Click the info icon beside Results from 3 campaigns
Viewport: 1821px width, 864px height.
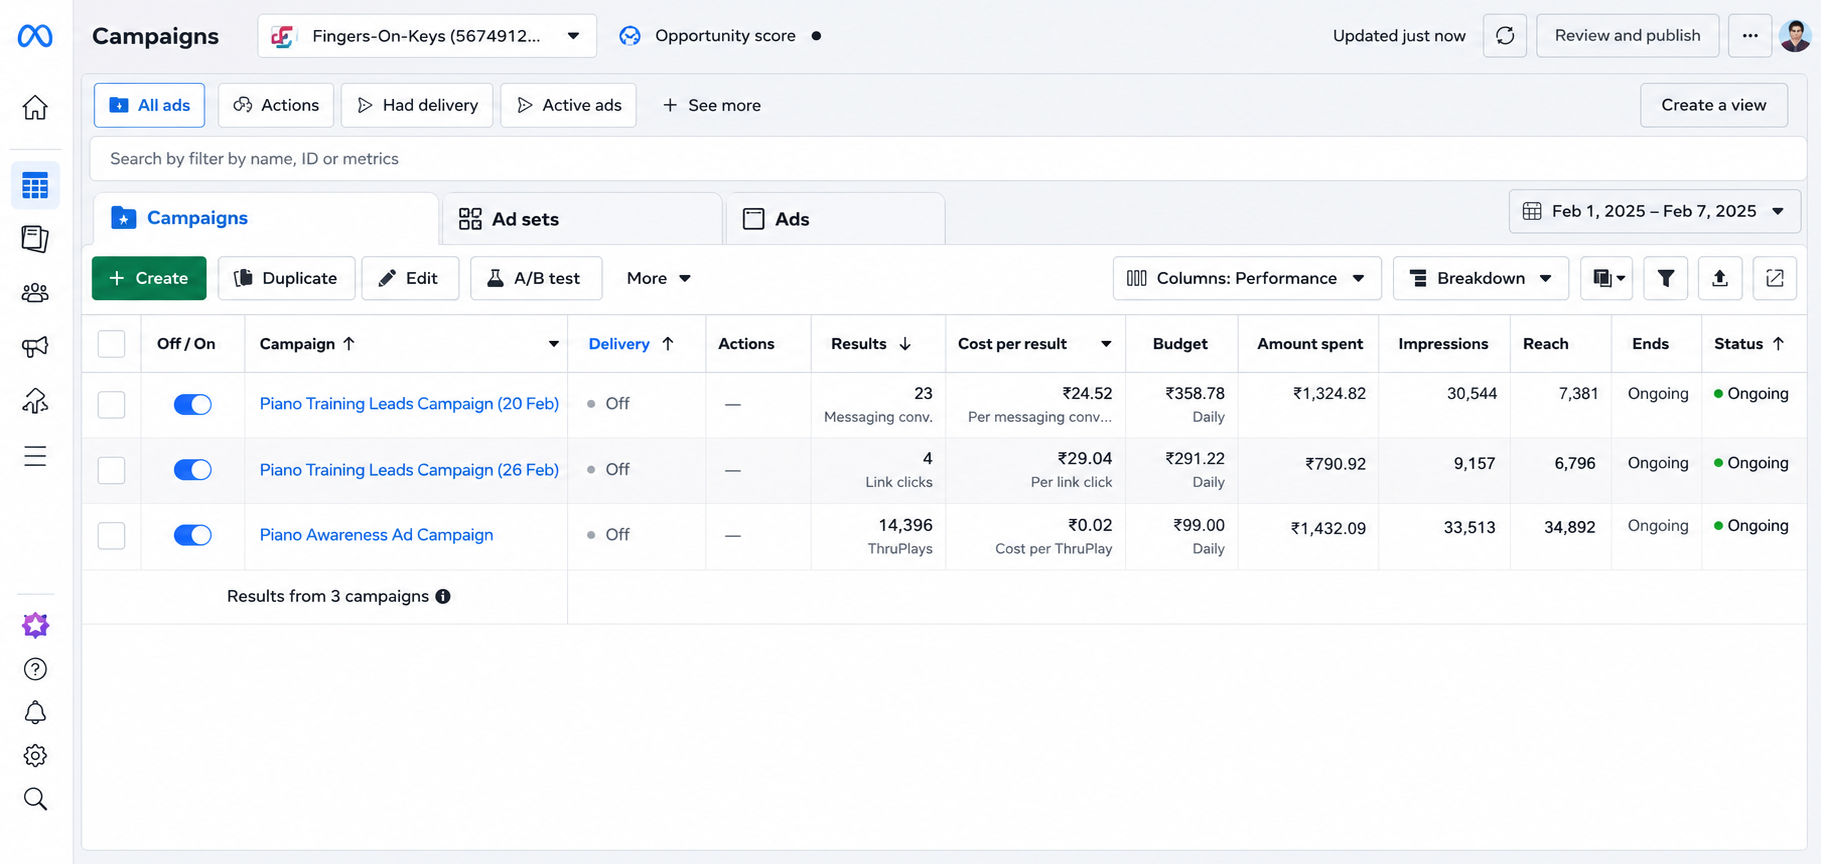[443, 596]
